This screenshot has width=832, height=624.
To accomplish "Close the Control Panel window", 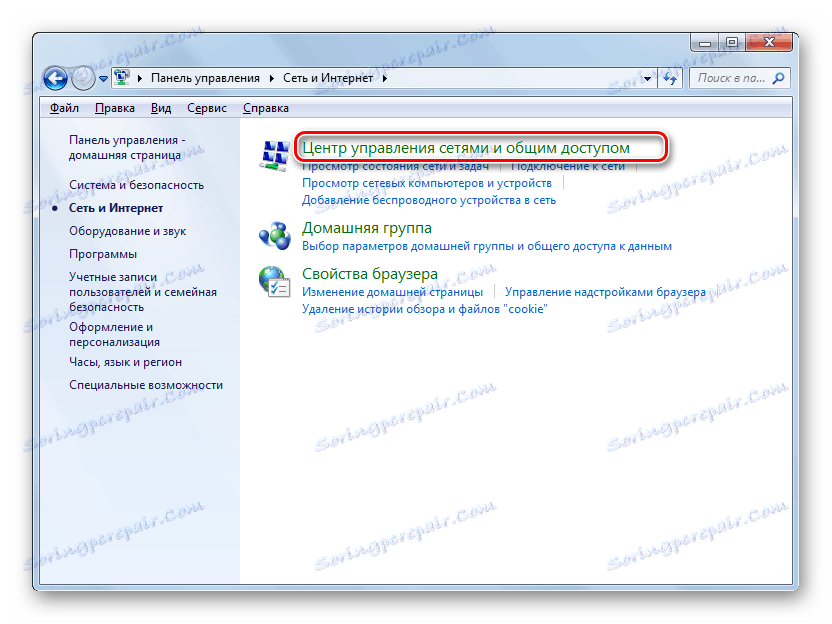I will click(x=769, y=42).
